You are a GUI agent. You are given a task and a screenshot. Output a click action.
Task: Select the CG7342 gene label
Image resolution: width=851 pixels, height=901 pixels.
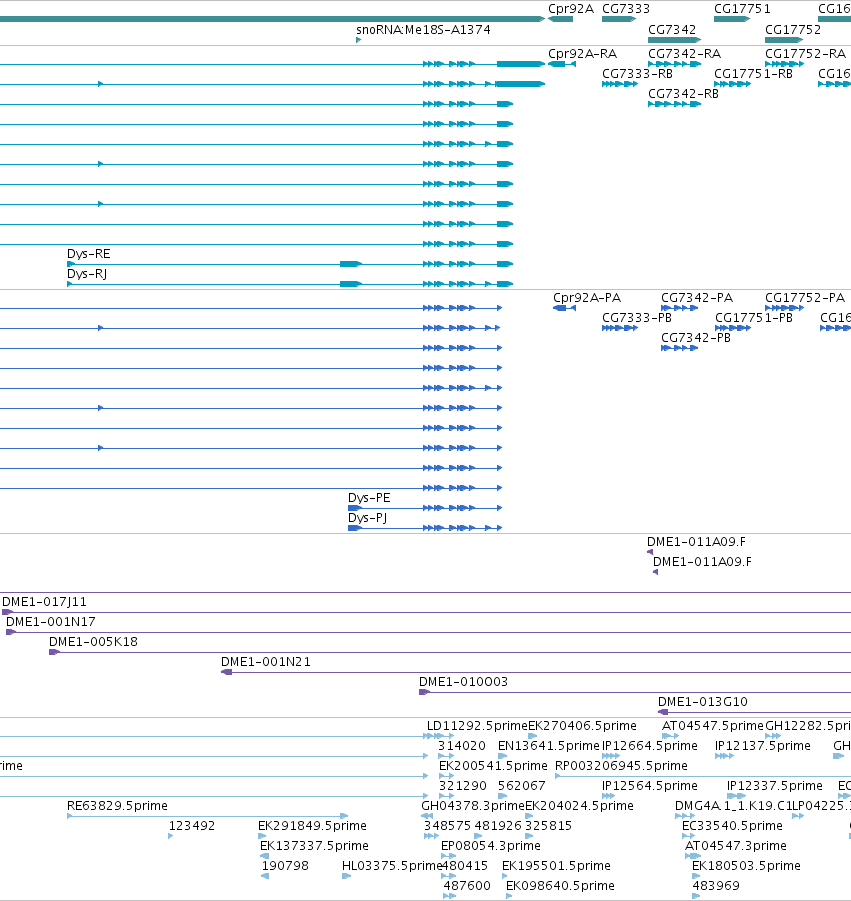(672, 29)
